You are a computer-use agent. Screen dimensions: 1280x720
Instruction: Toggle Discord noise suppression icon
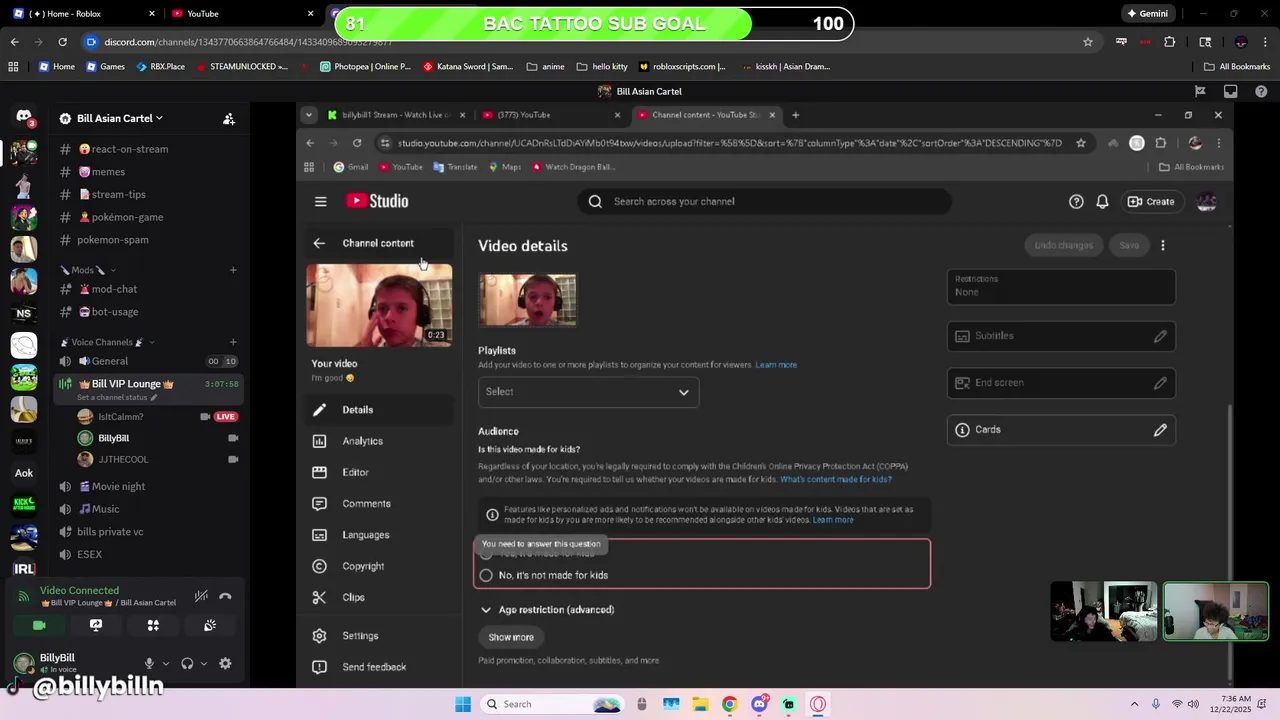click(x=201, y=596)
